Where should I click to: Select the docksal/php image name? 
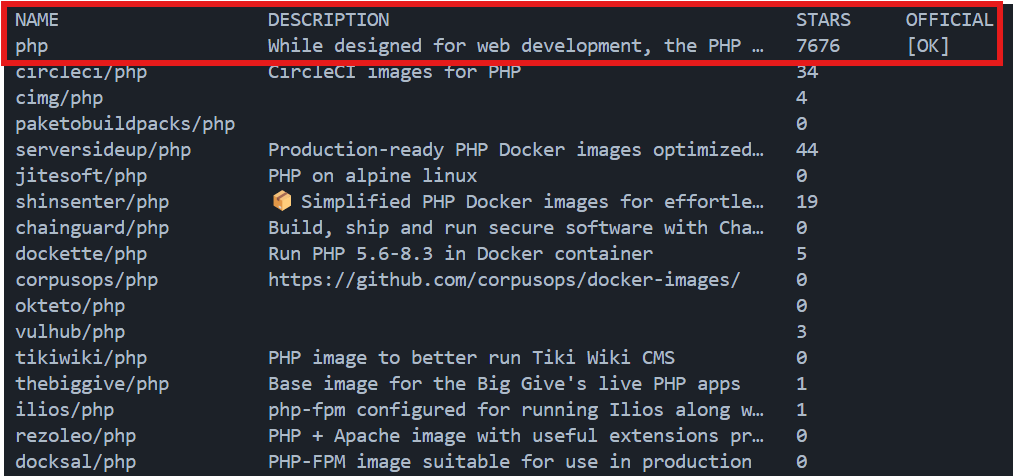pos(76,462)
